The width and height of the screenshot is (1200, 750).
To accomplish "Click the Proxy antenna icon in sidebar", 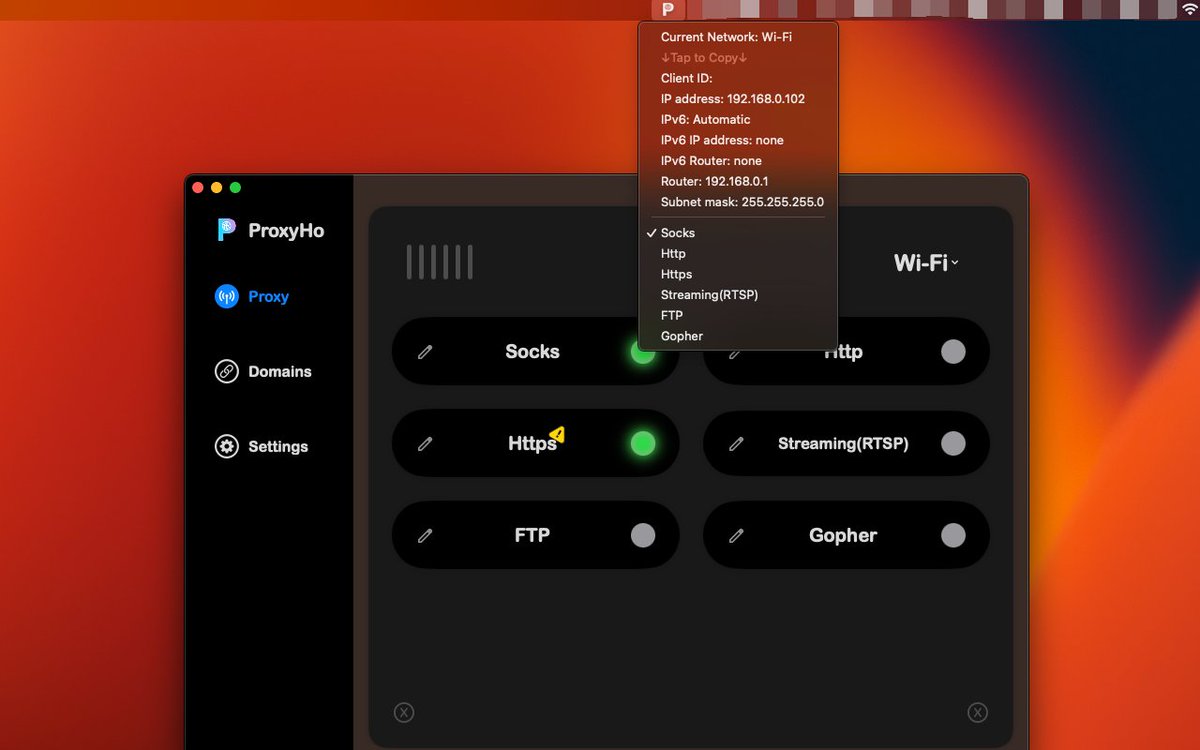I will (227, 296).
